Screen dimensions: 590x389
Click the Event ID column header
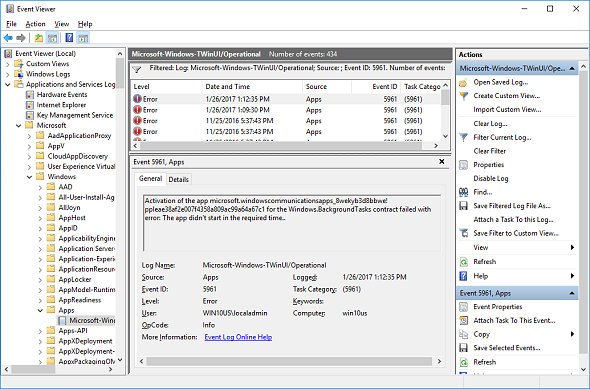pyautogui.click(x=376, y=87)
